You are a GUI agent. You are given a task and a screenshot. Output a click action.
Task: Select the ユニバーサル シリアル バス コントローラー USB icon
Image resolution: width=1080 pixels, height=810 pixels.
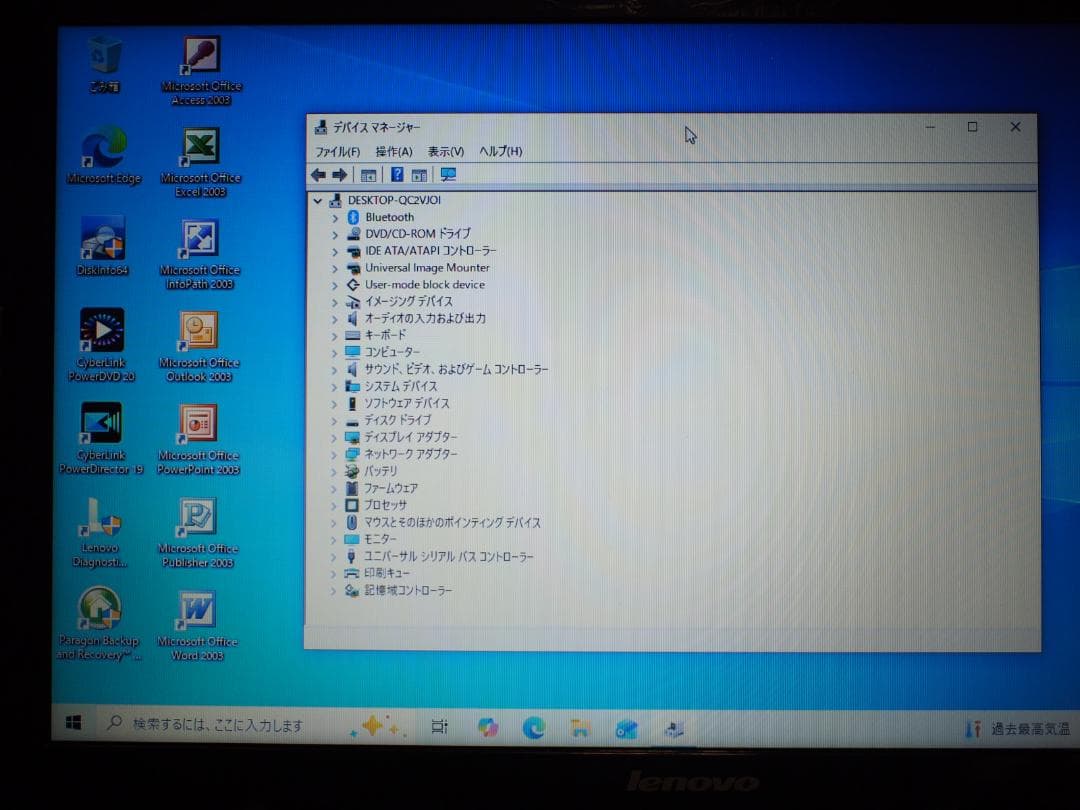351,556
